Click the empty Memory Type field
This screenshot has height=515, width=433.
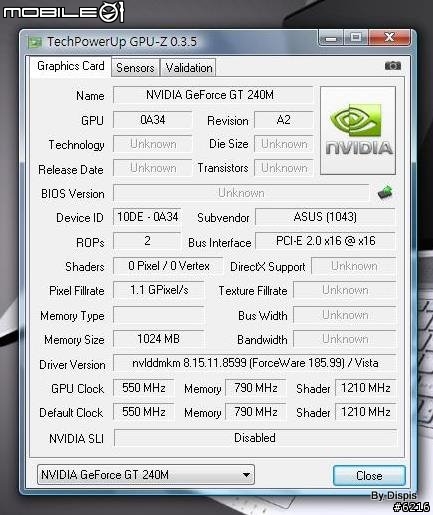click(159, 315)
